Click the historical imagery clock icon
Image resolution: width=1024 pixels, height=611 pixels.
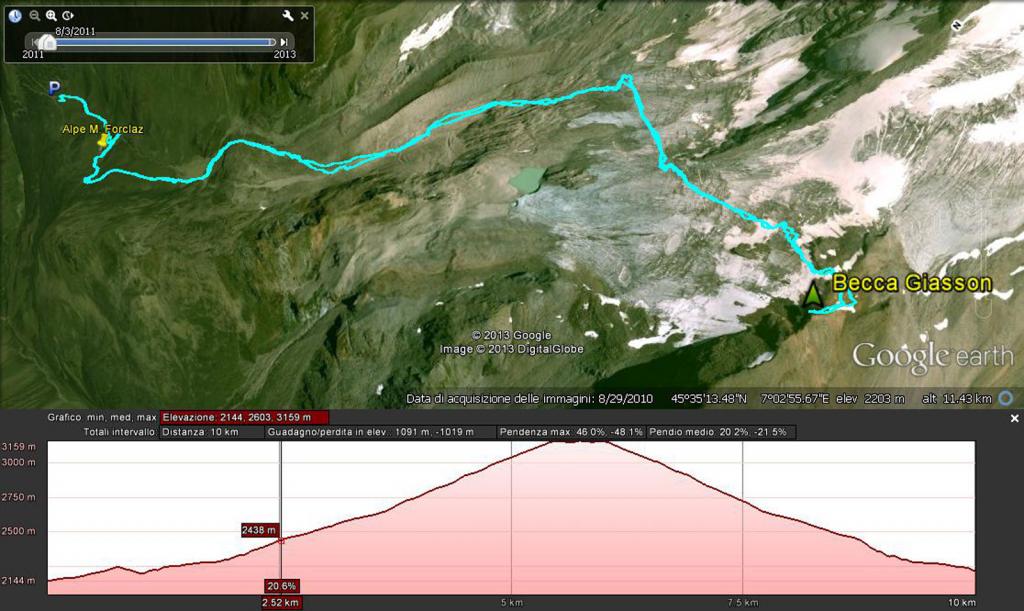(x=15, y=15)
